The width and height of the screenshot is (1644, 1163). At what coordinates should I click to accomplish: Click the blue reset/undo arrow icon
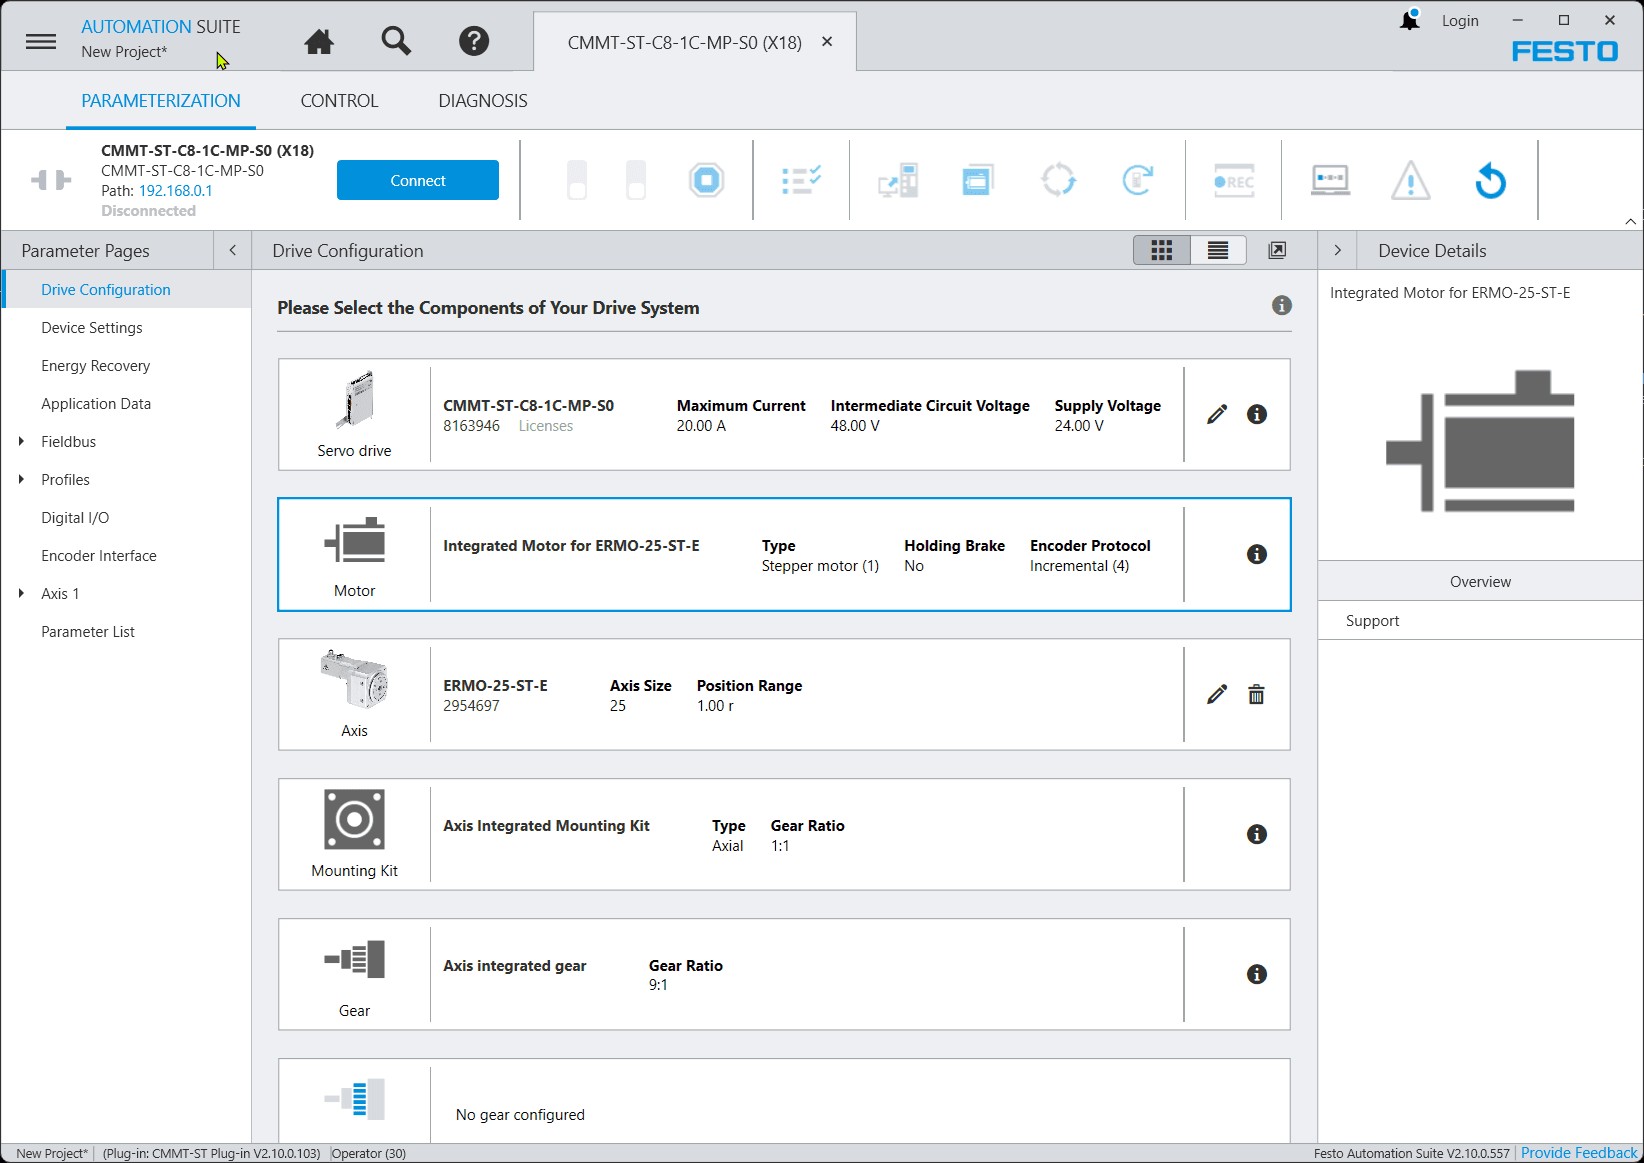click(1490, 181)
